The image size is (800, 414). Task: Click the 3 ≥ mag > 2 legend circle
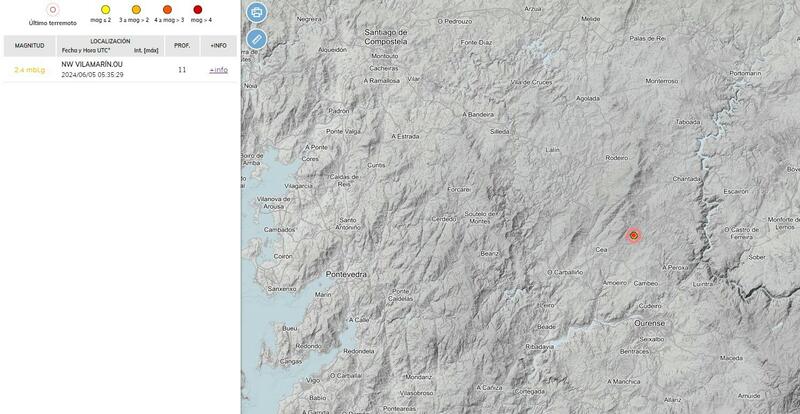[136, 9]
